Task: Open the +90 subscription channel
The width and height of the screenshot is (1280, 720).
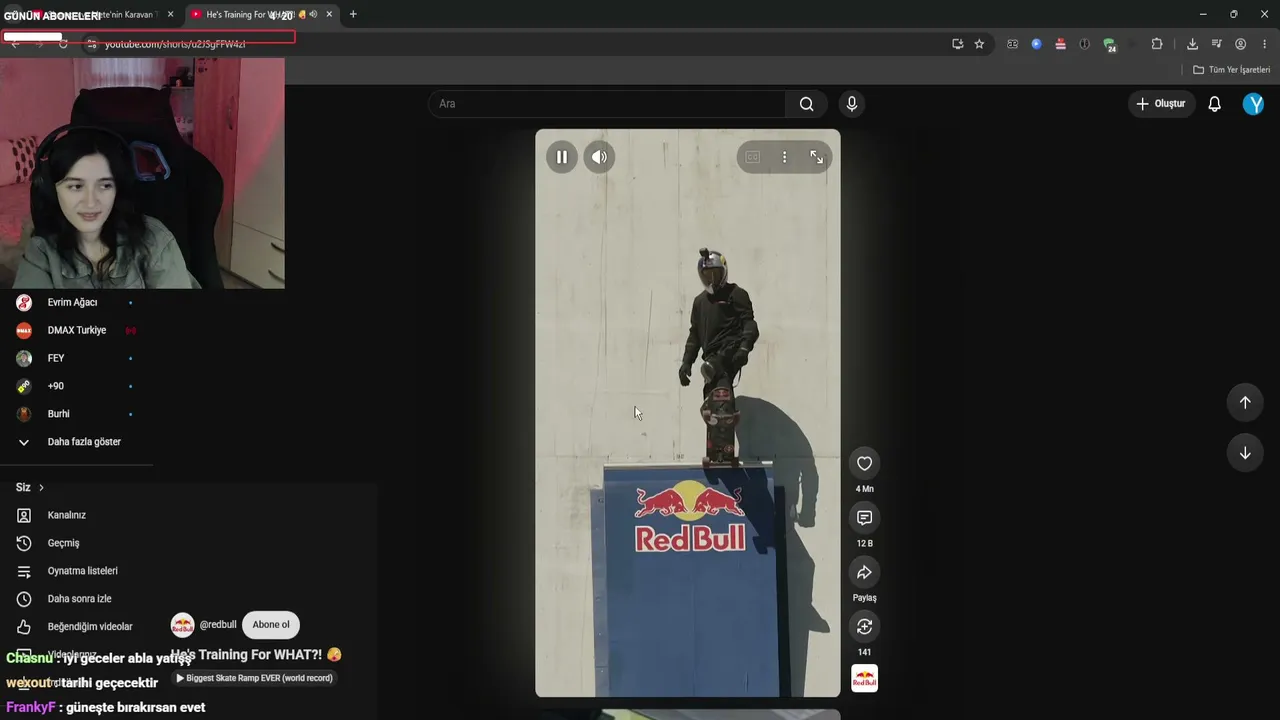Action: point(76,386)
